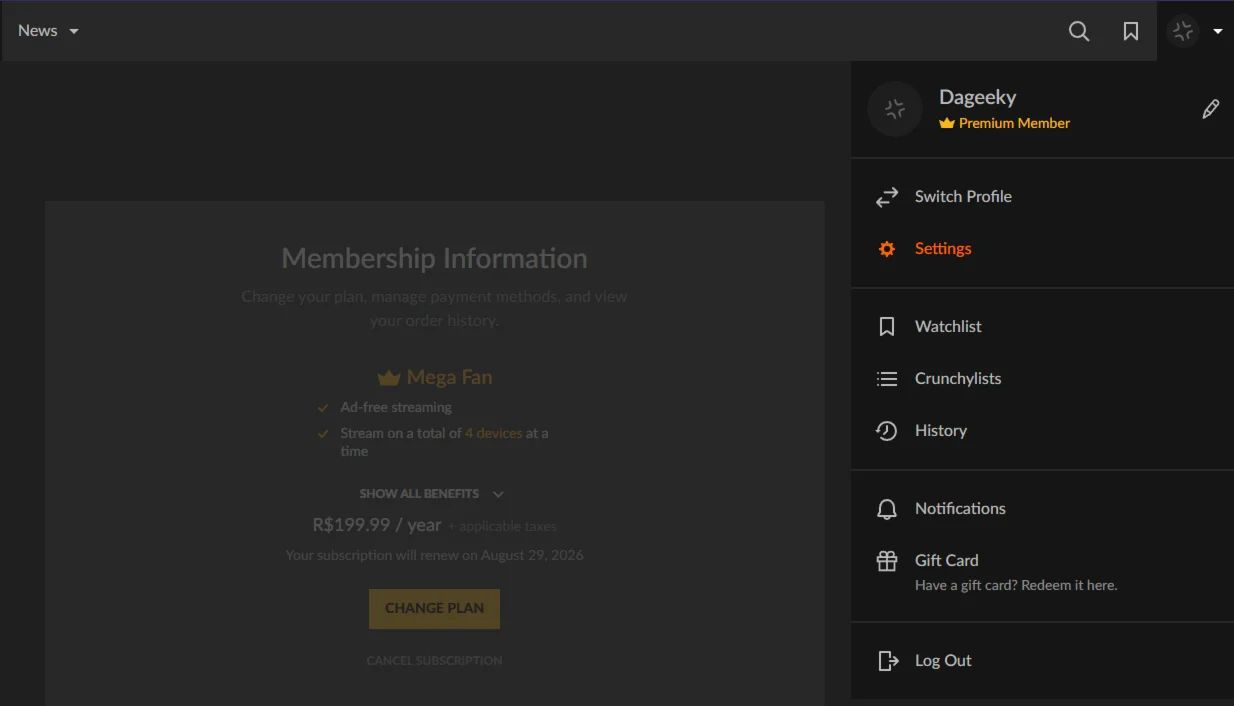
Task: Click the Cancel Subscription link
Action: pyautogui.click(x=434, y=661)
